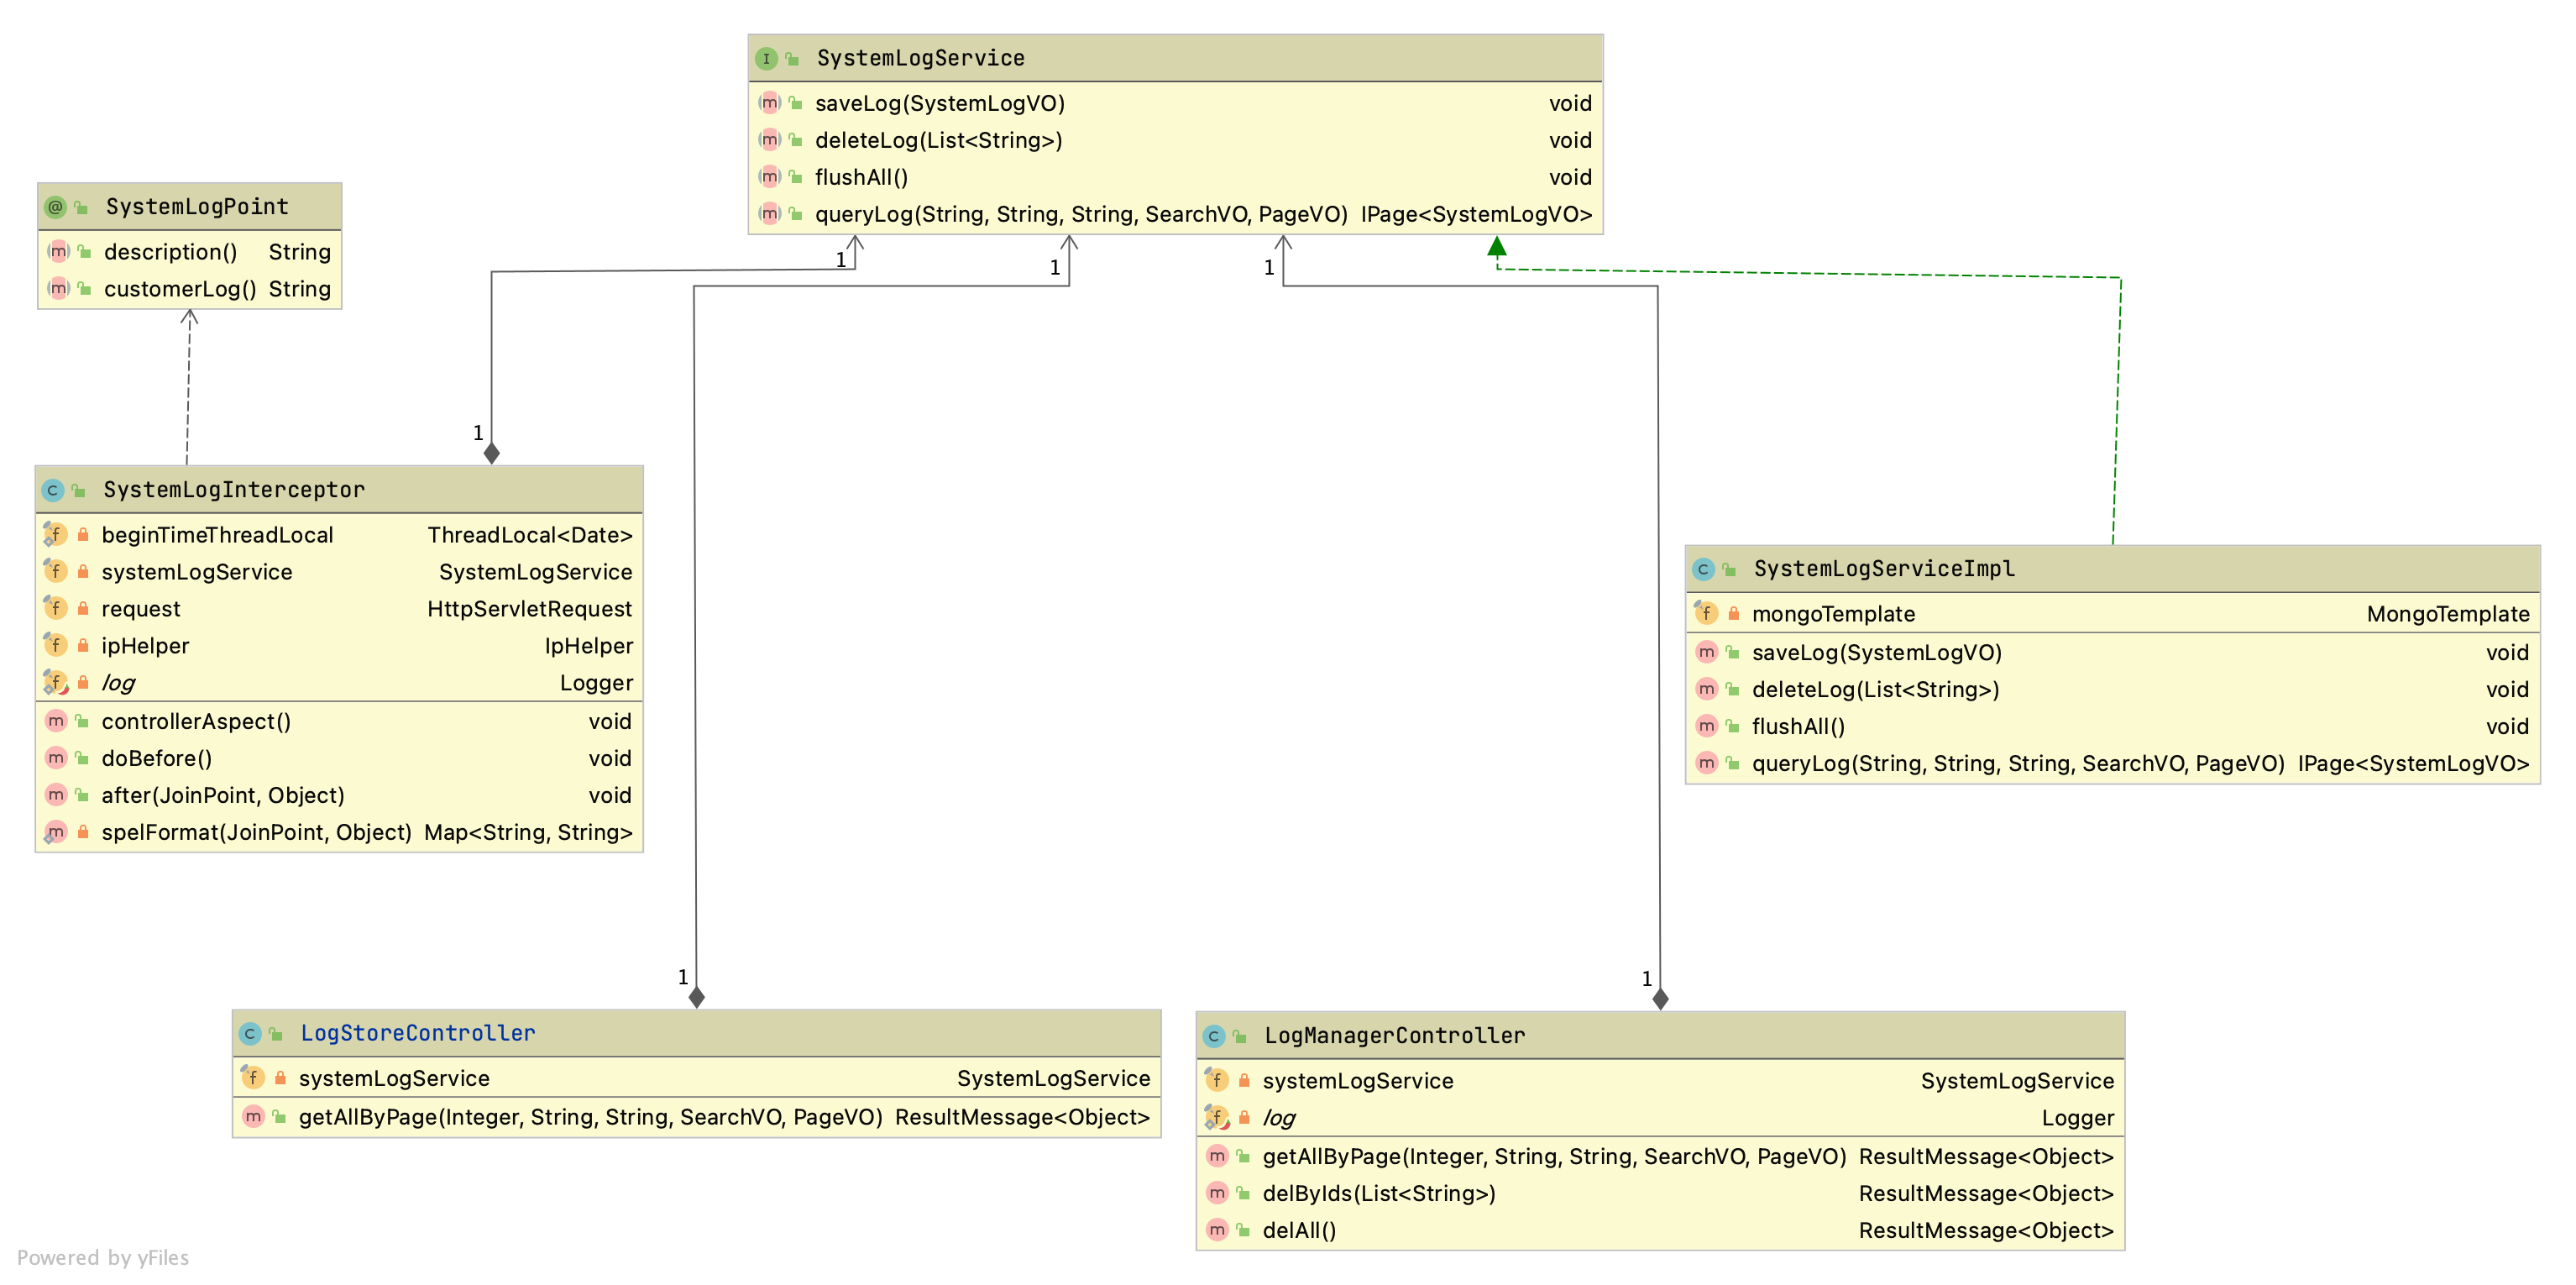Click the method icon next to delAll()
Image resolution: width=2576 pixels, height=1285 pixels.
click(x=1217, y=1230)
